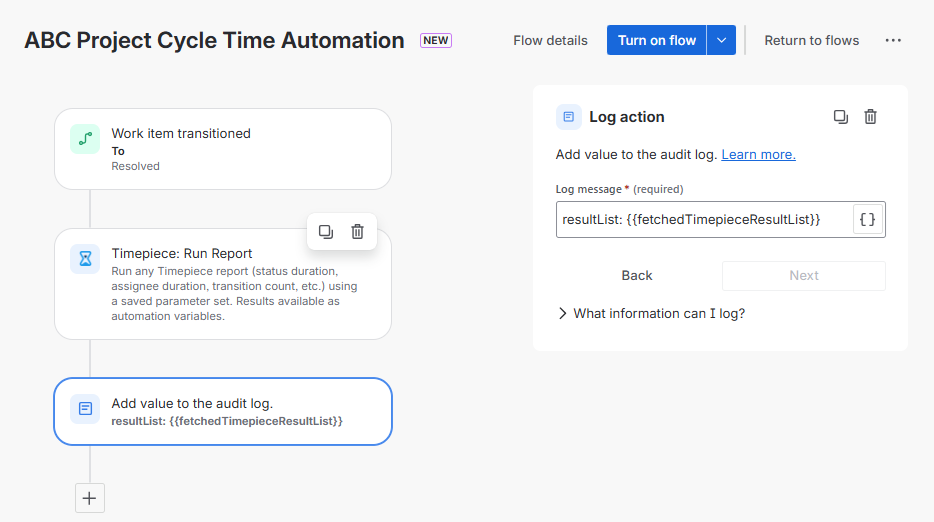934x522 pixels.
Task: Duplicate the Timepiece Run Report step
Action: [x=326, y=232]
